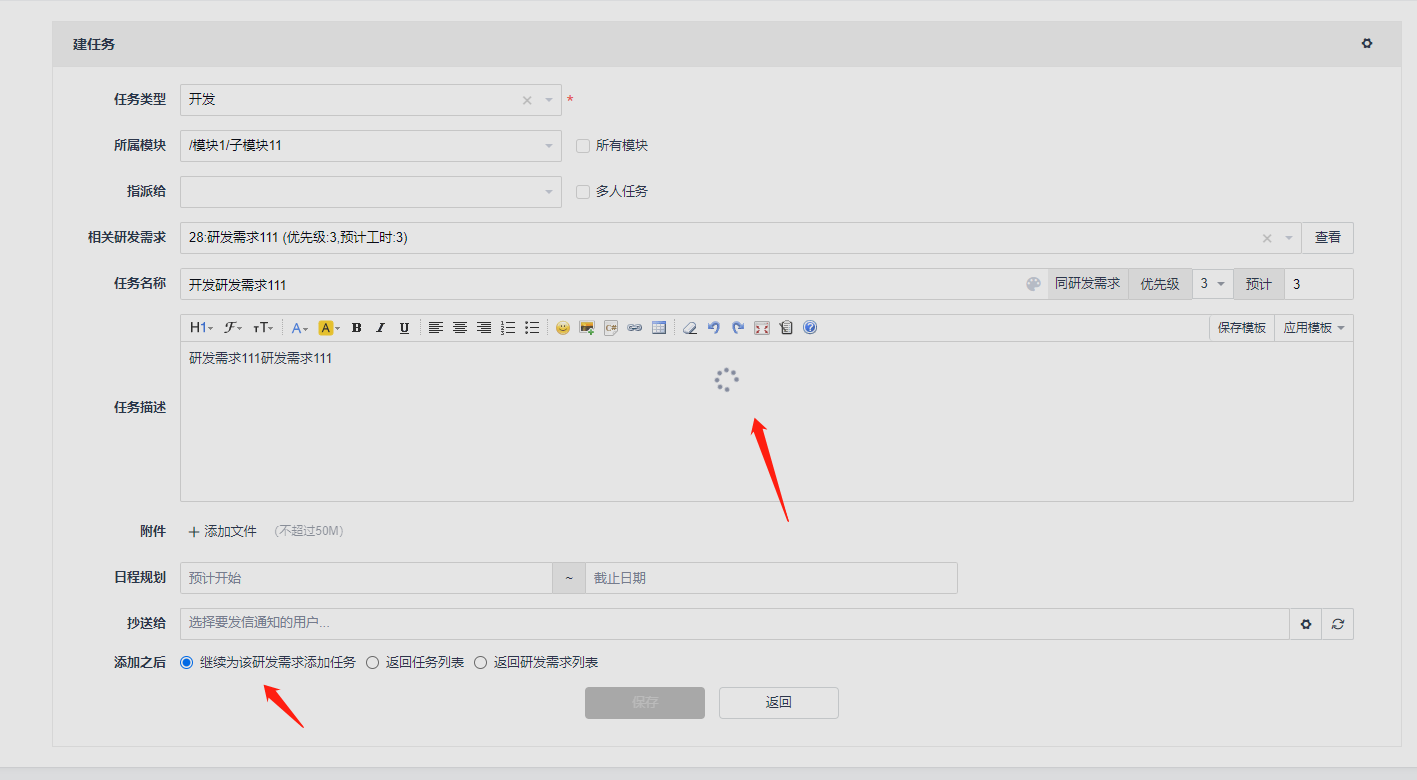Screen dimensions: 1417x780
Task: Insert hyperlink in description
Action: [635, 328]
